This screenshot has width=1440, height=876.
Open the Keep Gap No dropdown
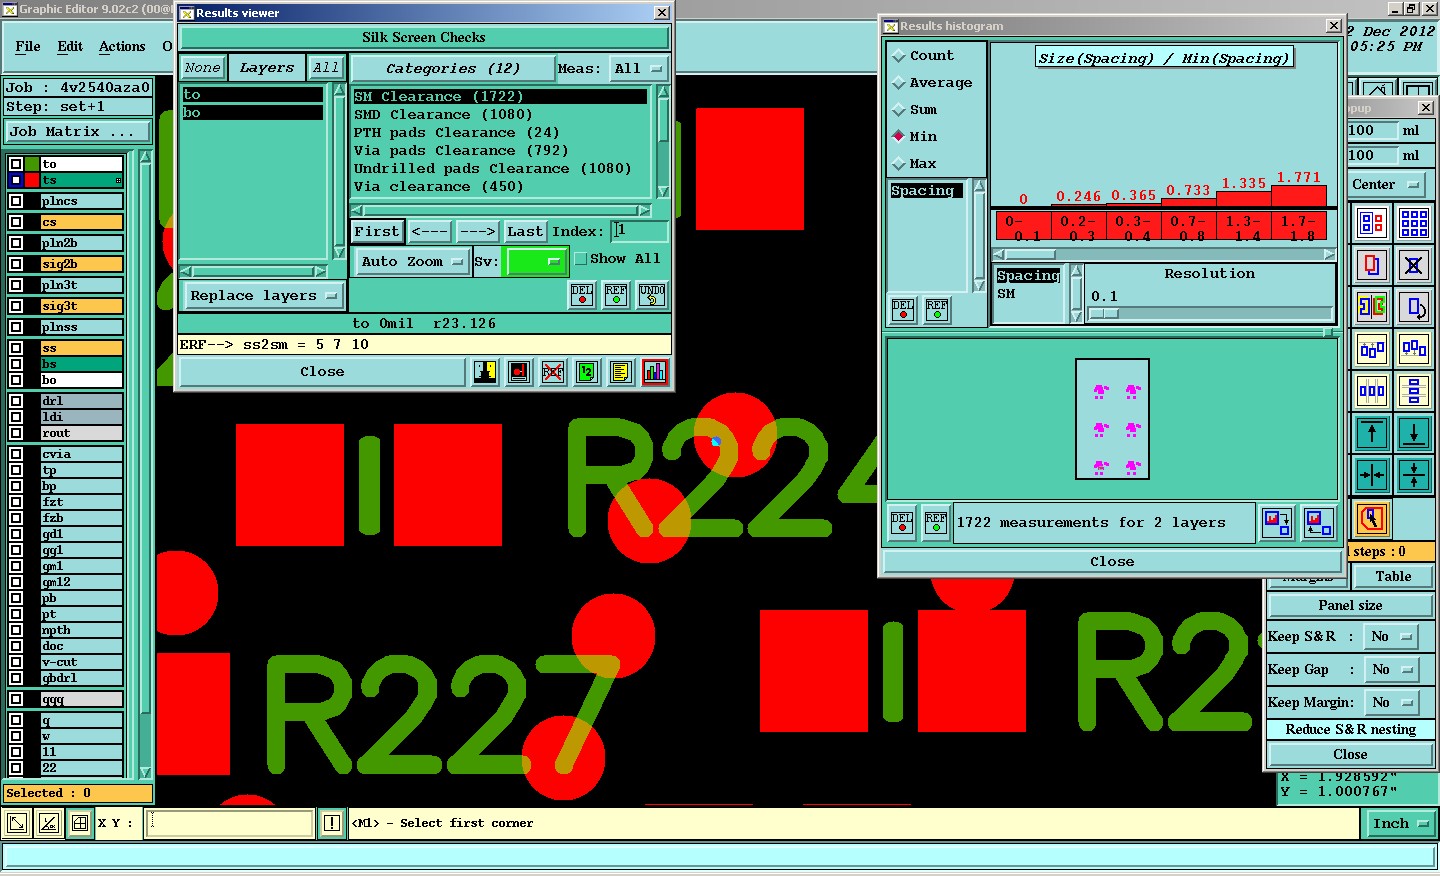(1392, 670)
